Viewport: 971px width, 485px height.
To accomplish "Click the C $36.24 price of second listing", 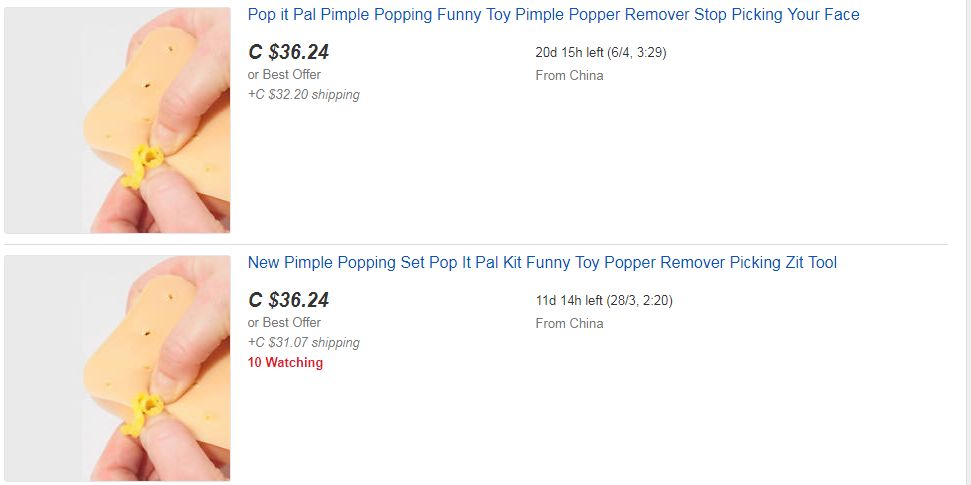I will (x=288, y=300).
